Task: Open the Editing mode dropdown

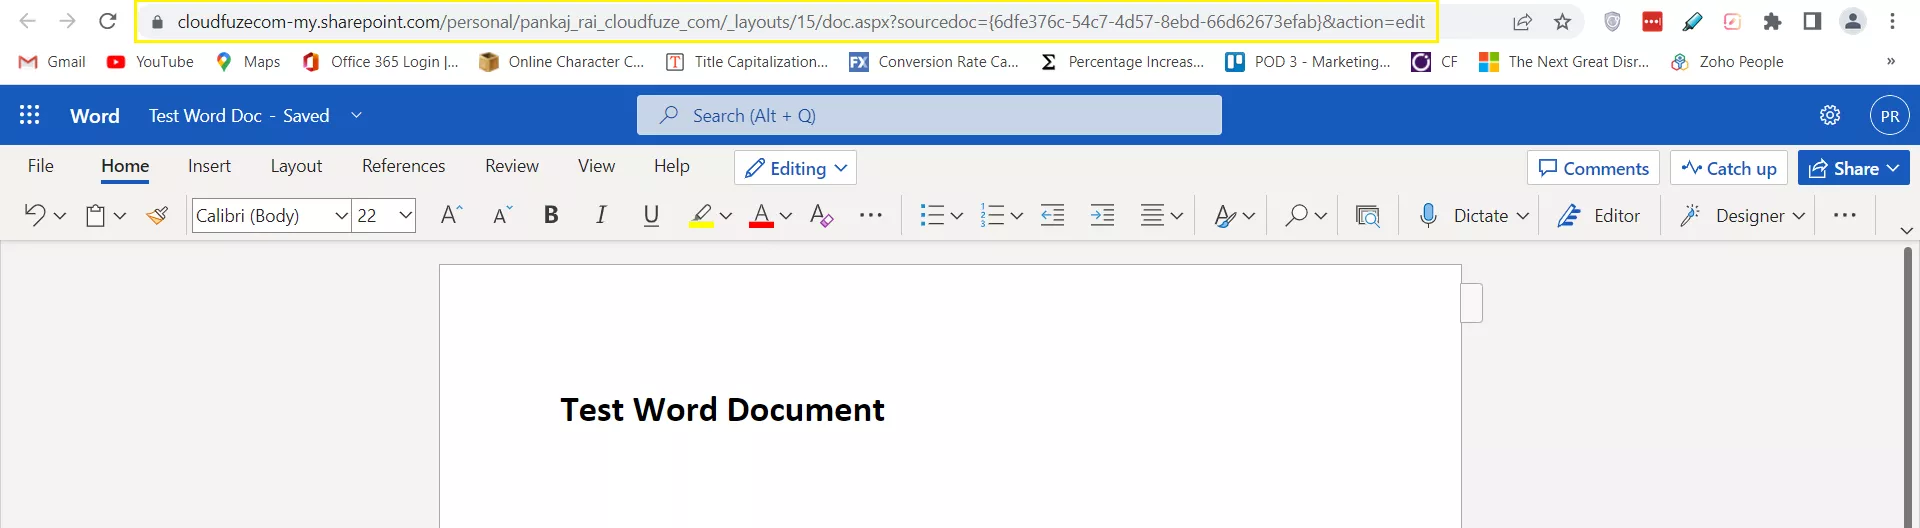Action: [x=795, y=168]
